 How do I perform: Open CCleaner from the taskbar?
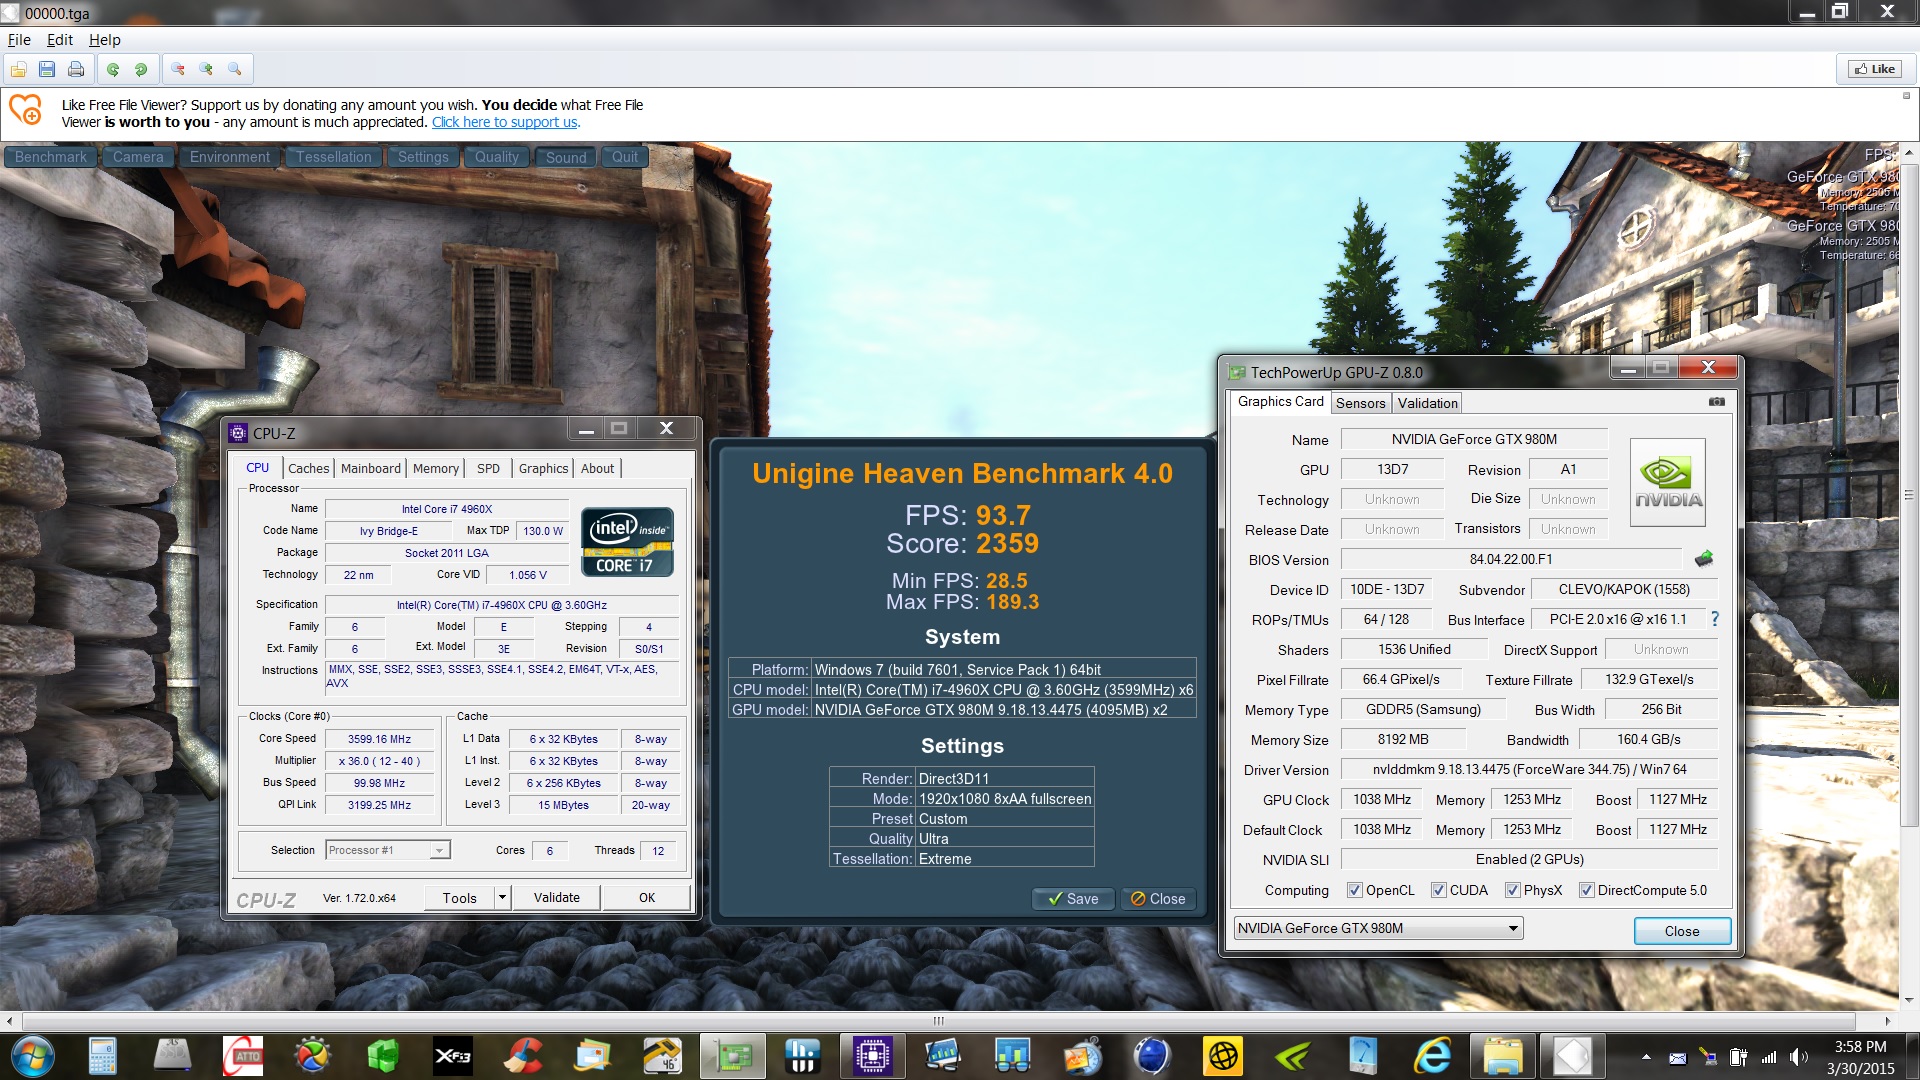(522, 1056)
